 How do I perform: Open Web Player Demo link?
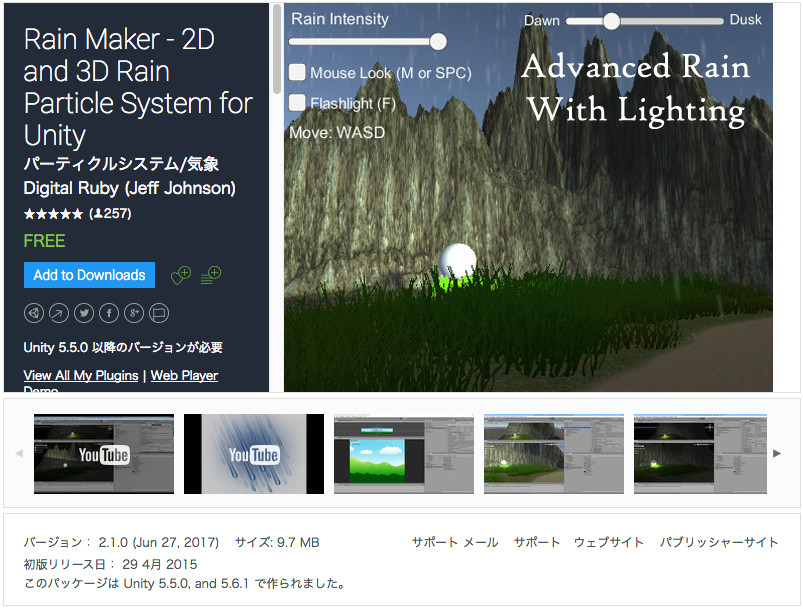click(184, 375)
